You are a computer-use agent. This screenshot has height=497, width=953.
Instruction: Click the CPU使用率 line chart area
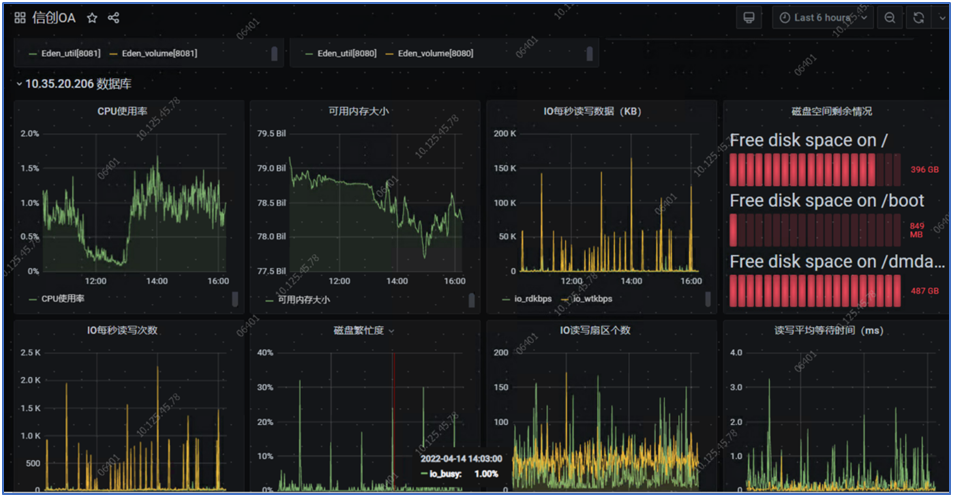134,202
